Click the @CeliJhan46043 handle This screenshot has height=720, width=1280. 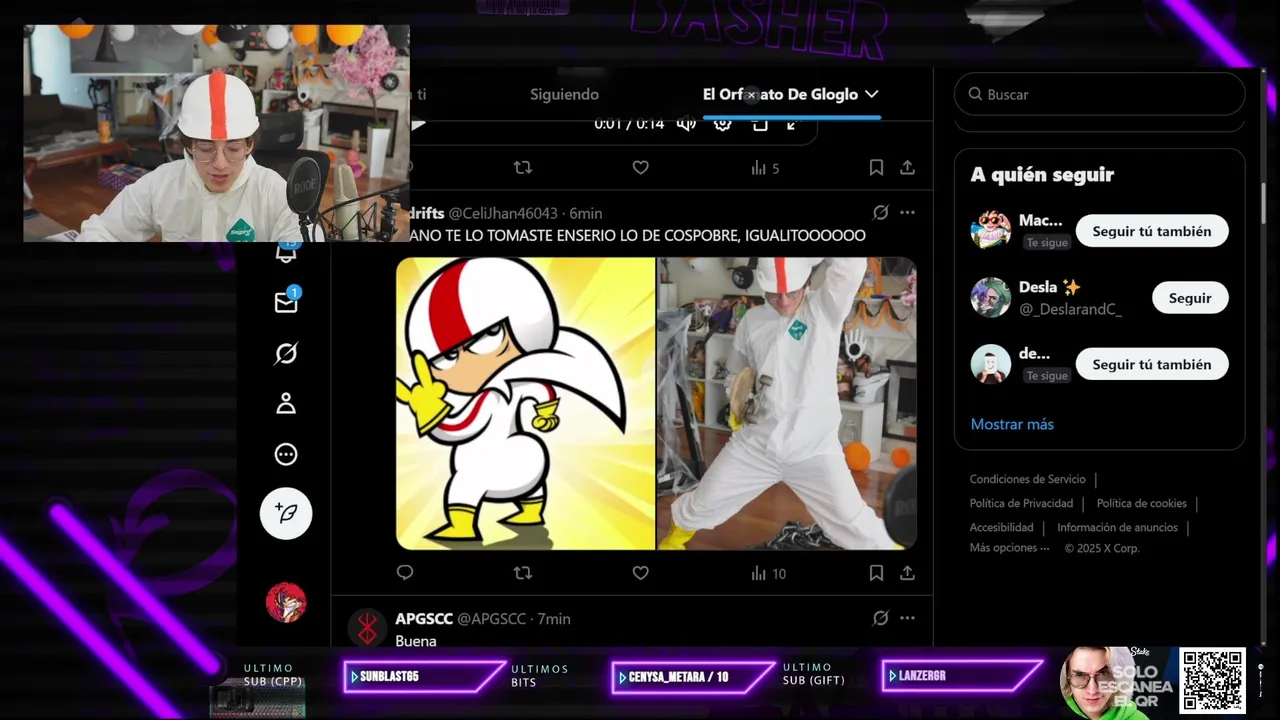503,213
